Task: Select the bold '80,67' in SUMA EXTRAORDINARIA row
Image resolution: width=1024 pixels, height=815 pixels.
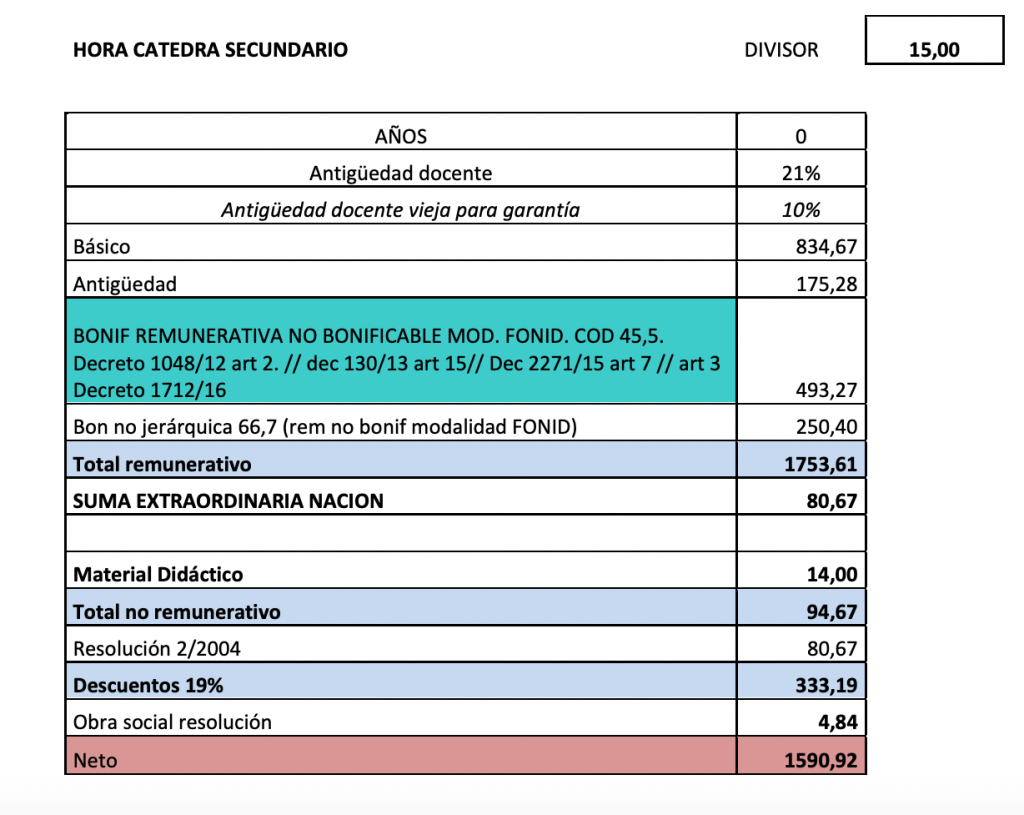Action: (x=831, y=501)
